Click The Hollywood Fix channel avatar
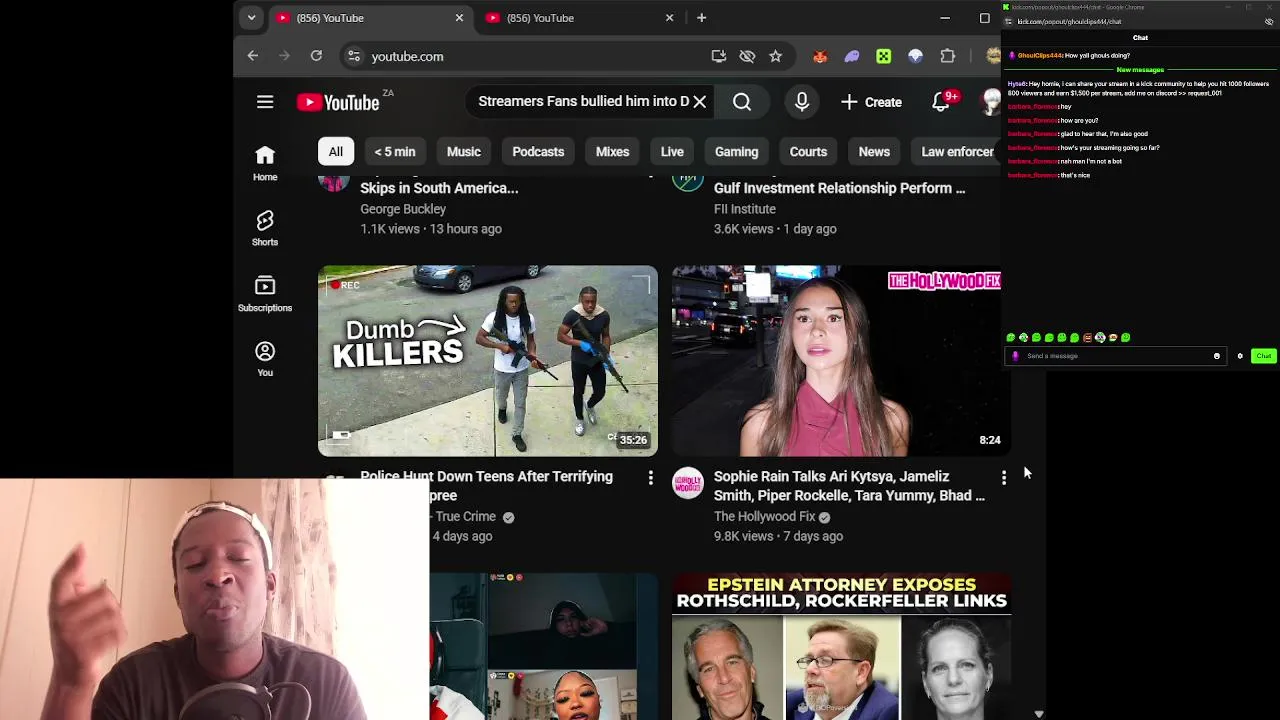 688,484
